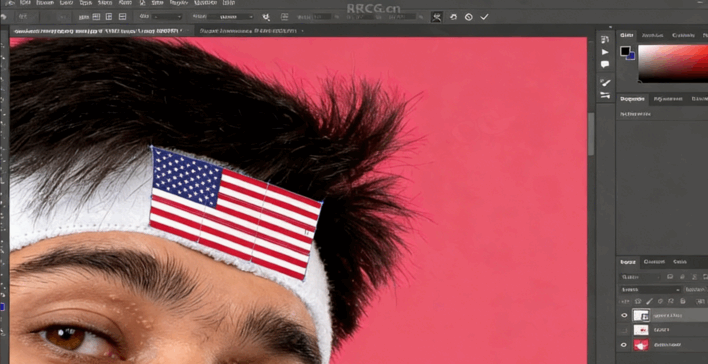Toggle lock position icon
Image resolution: width=708 pixels, height=364 pixels.
pos(661,301)
